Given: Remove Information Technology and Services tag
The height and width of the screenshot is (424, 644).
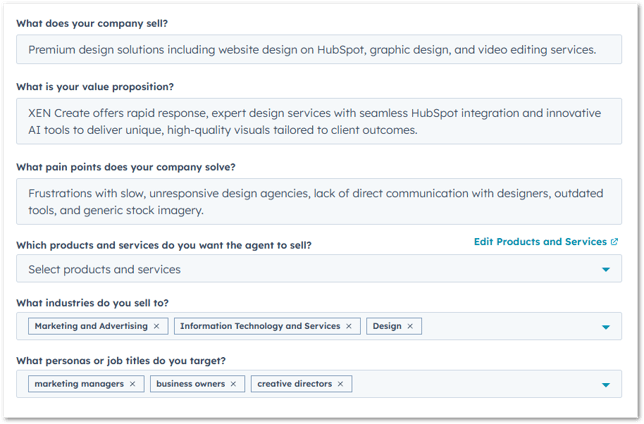Looking at the screenshot, I should pyautogui.click(x=349, y=326).
